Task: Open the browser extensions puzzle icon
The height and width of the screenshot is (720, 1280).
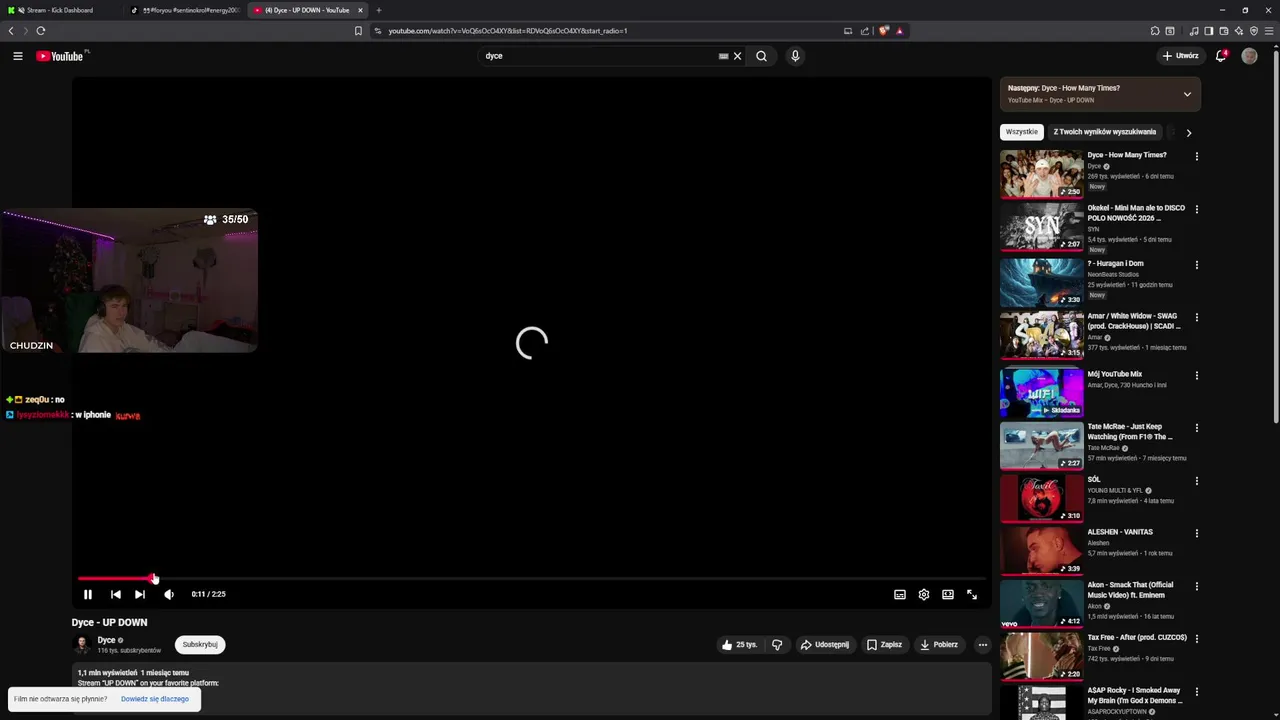Action: (1155, 31)
